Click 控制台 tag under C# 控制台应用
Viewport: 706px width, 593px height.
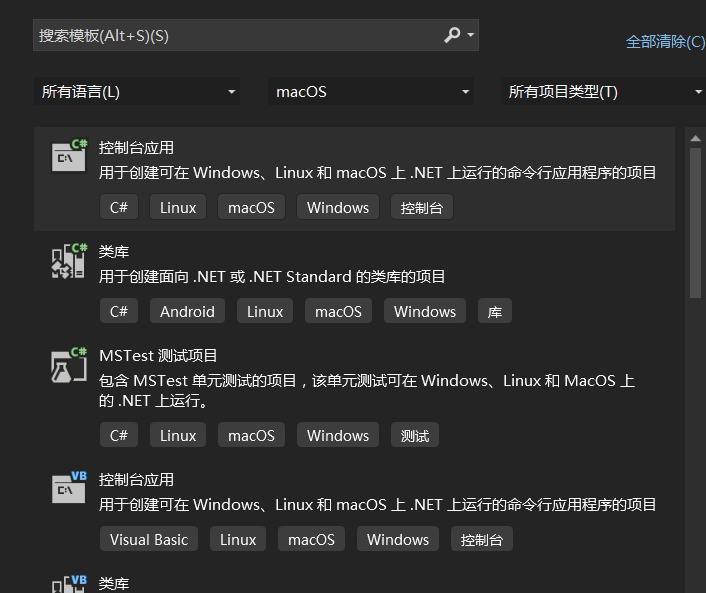(x=422, y=207)
